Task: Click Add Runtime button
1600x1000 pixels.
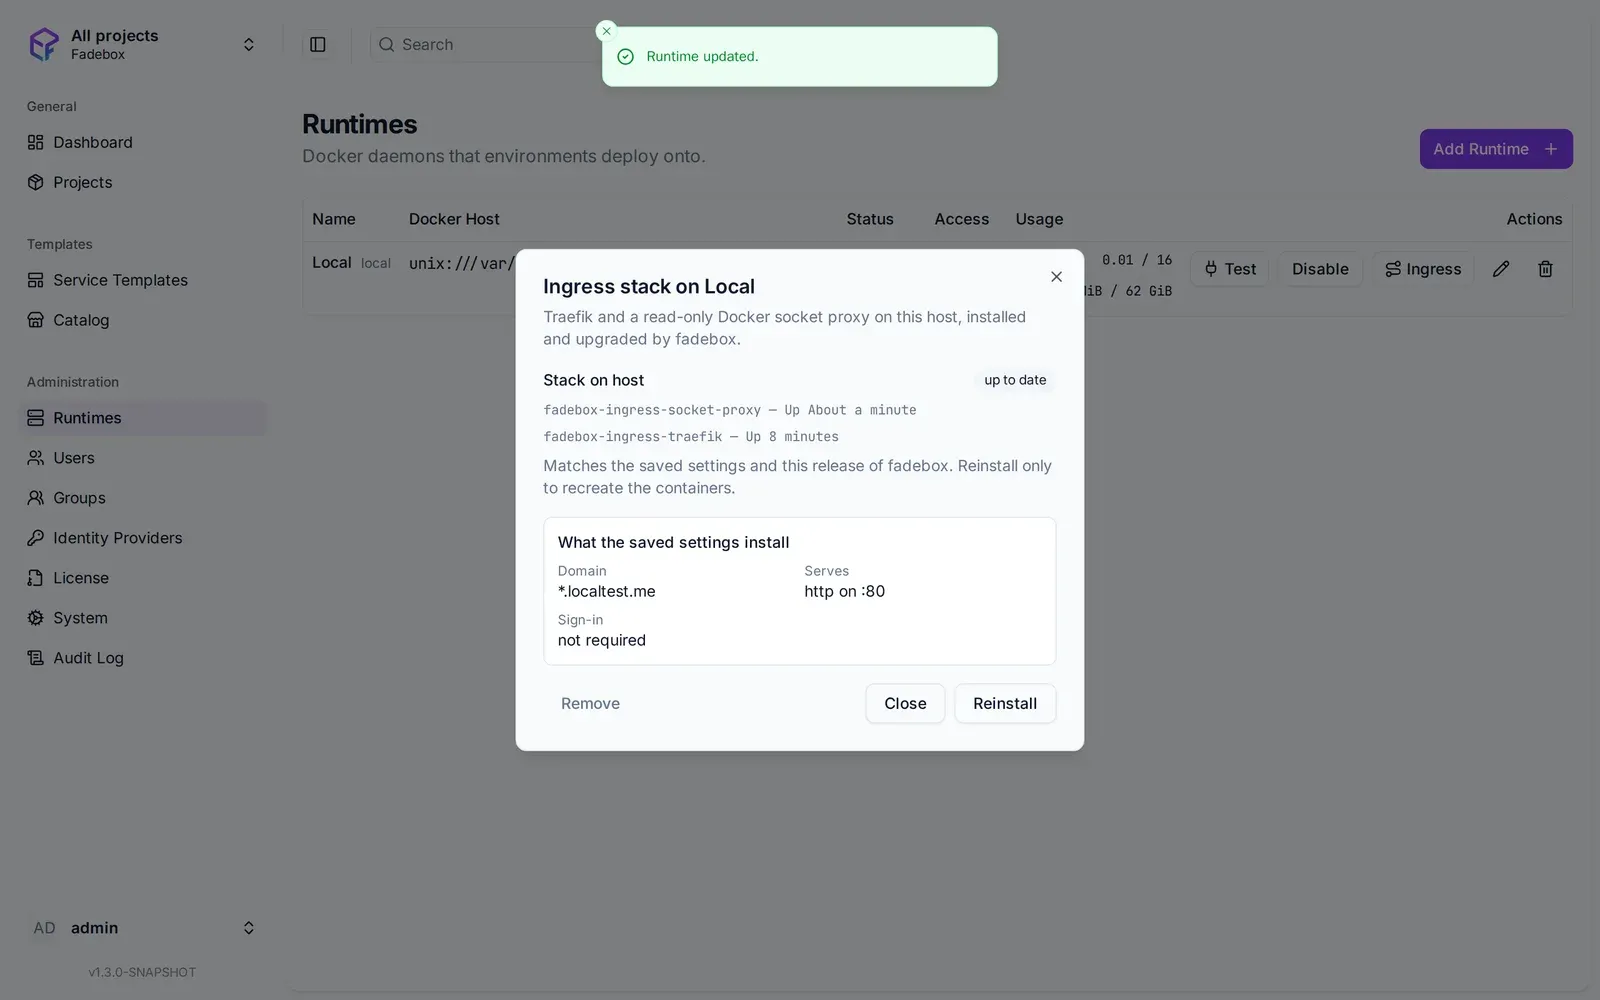Action: [1496, 149]
